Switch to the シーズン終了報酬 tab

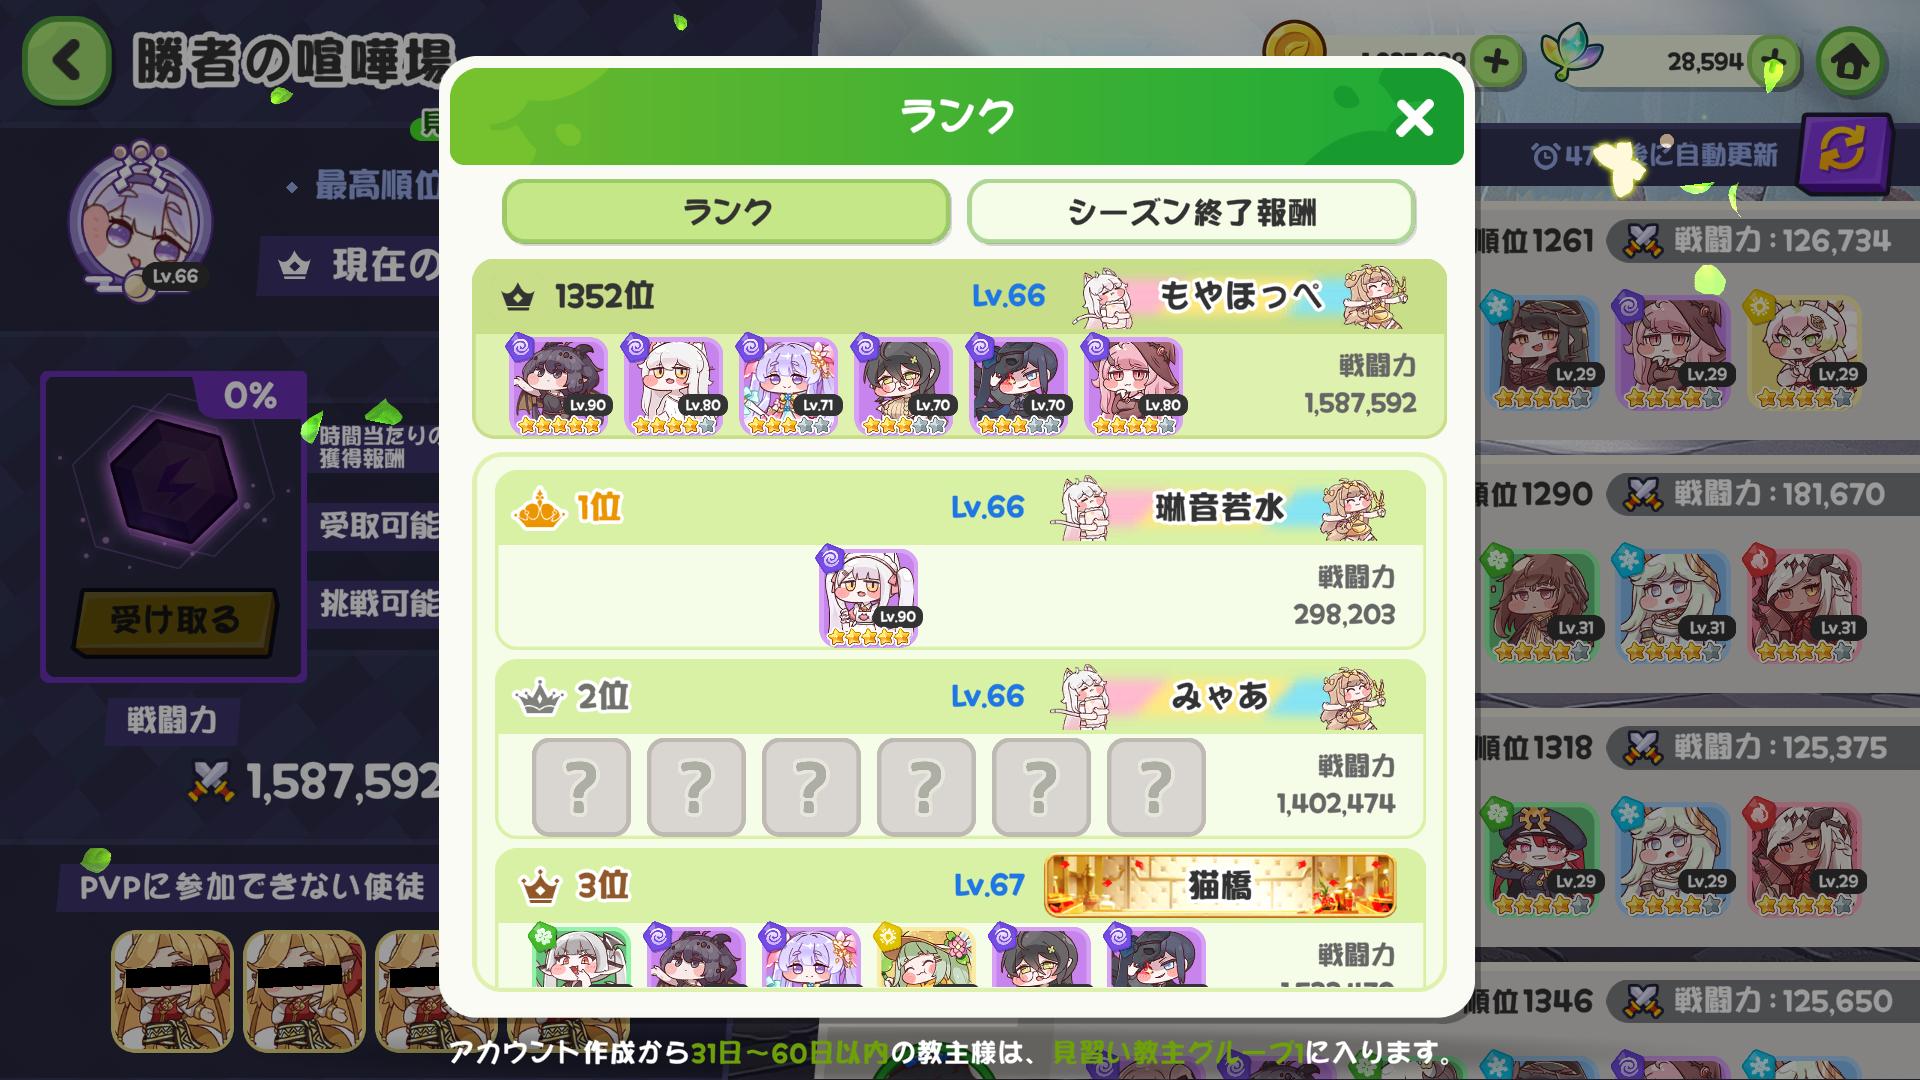pyautogui.click(x=1191, y=212)
